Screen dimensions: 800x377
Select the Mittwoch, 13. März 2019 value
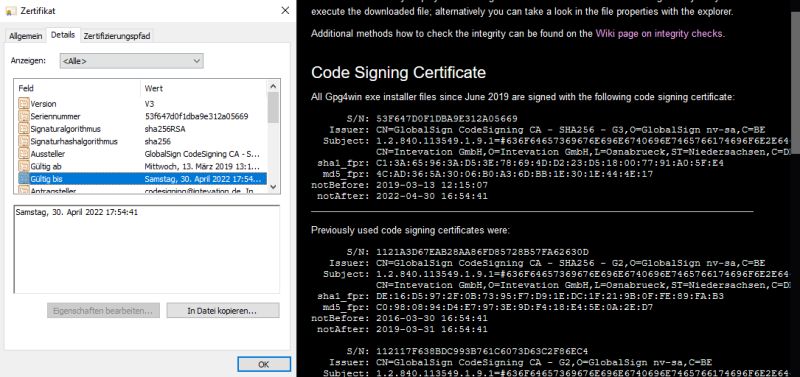click(x=203, y=166)
